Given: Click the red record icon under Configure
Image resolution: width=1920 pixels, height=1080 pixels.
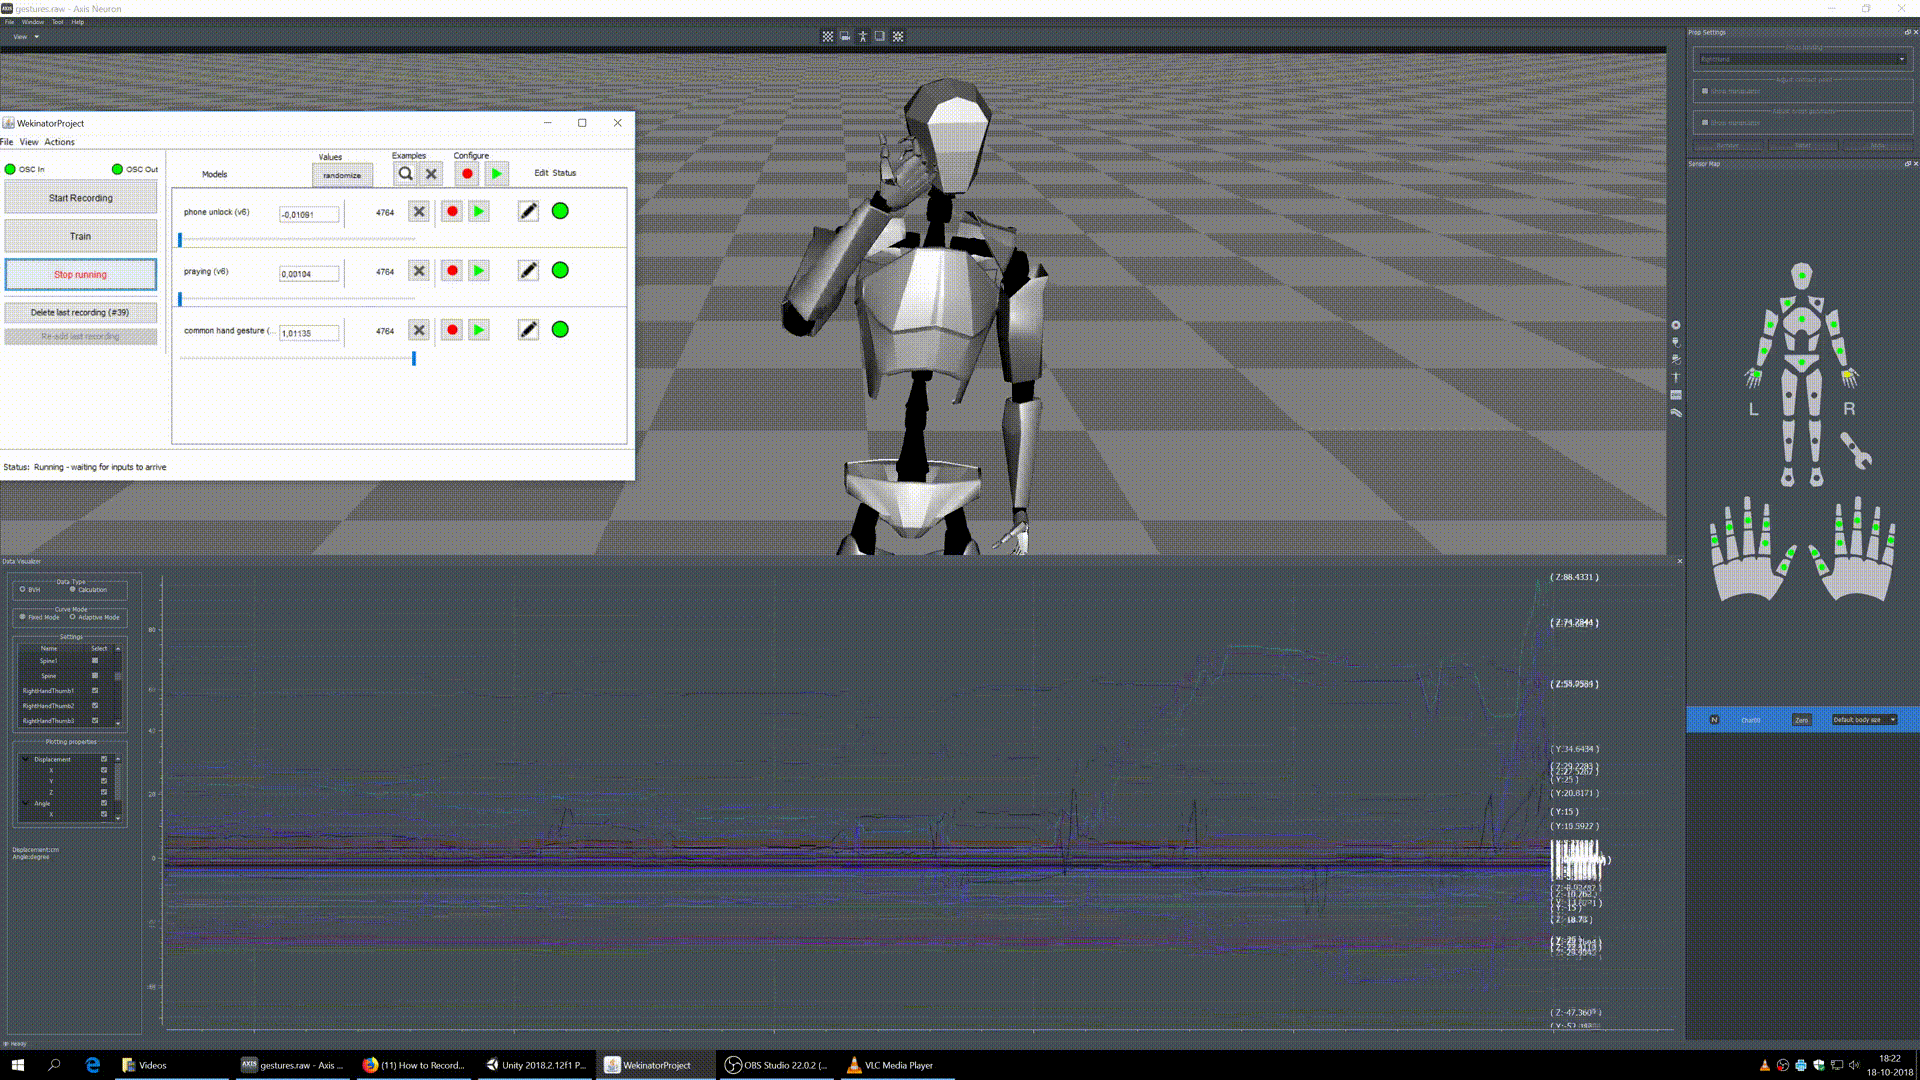Looking at the screenshot, I should (x=467, y=174).
